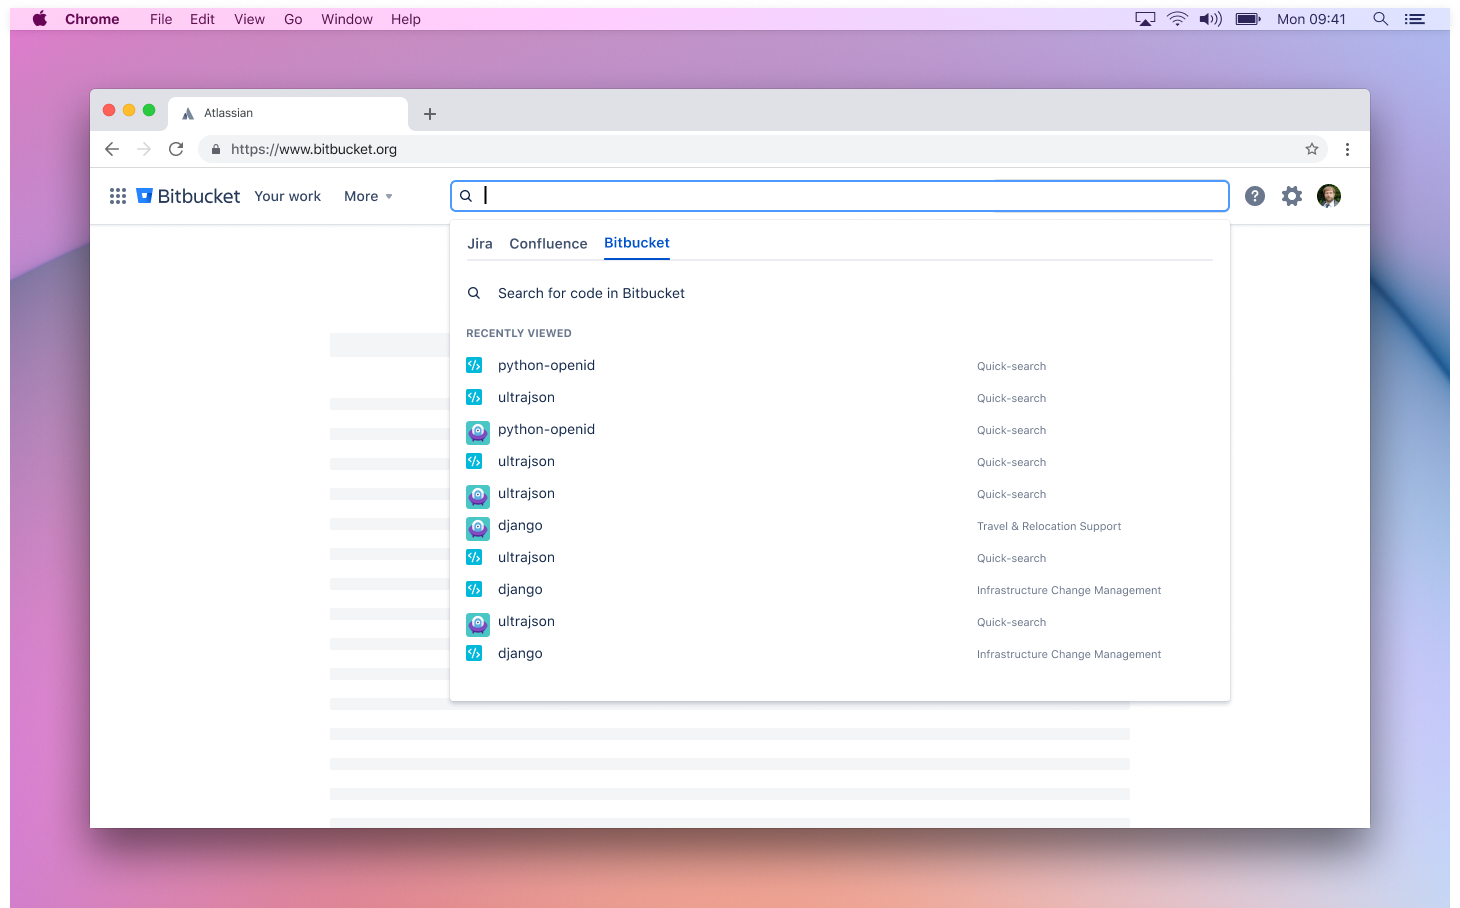The image size is (1460, 908).
Task: Open a new browser tab with the plus
Action: point(430,114)
